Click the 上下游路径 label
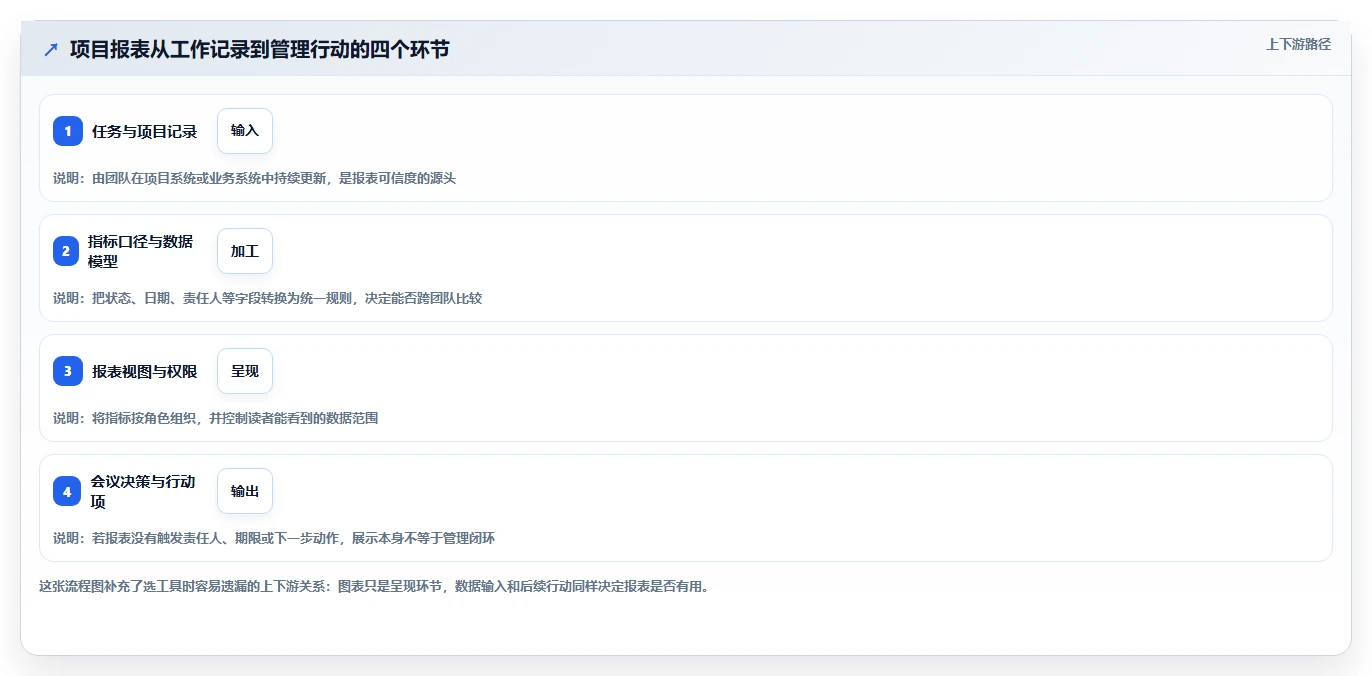Viewport: 1372px width, 676px height. pyautogui.click(x=1298, y=44)
